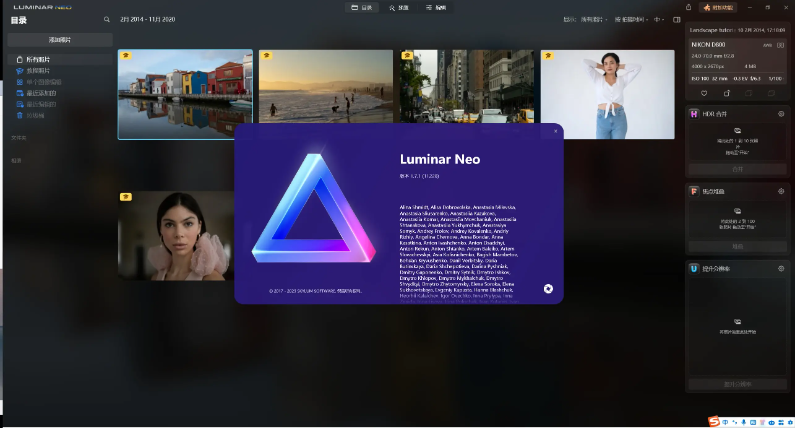Toggle the right side panel icon
The image size is (795, 428).
676,19
